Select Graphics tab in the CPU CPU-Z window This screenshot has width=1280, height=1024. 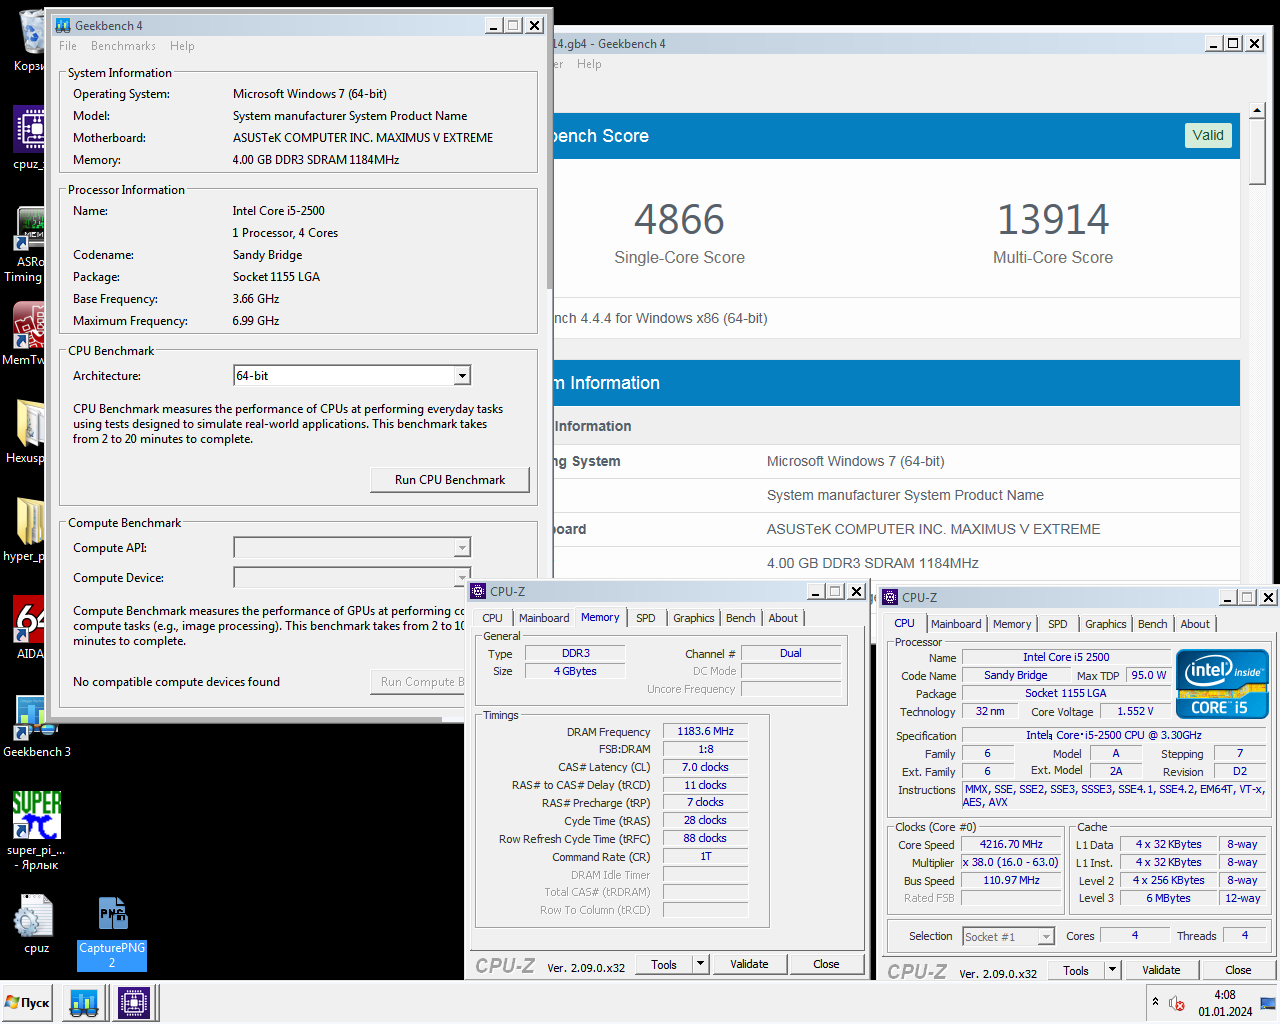(x=1106, y=624)
